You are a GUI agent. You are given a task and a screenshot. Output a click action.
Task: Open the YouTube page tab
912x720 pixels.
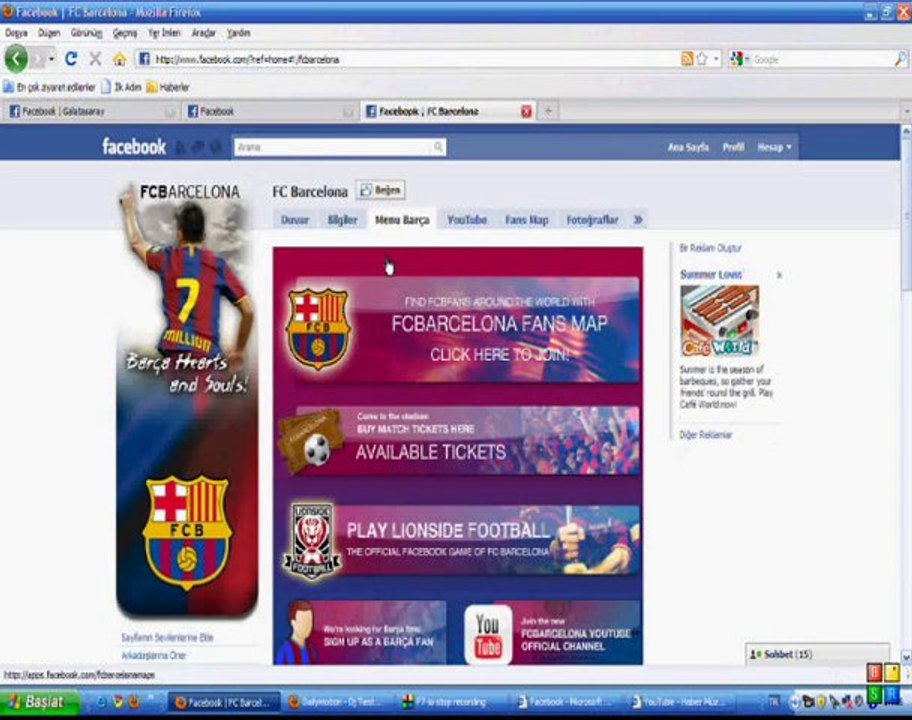coord(467,220)
